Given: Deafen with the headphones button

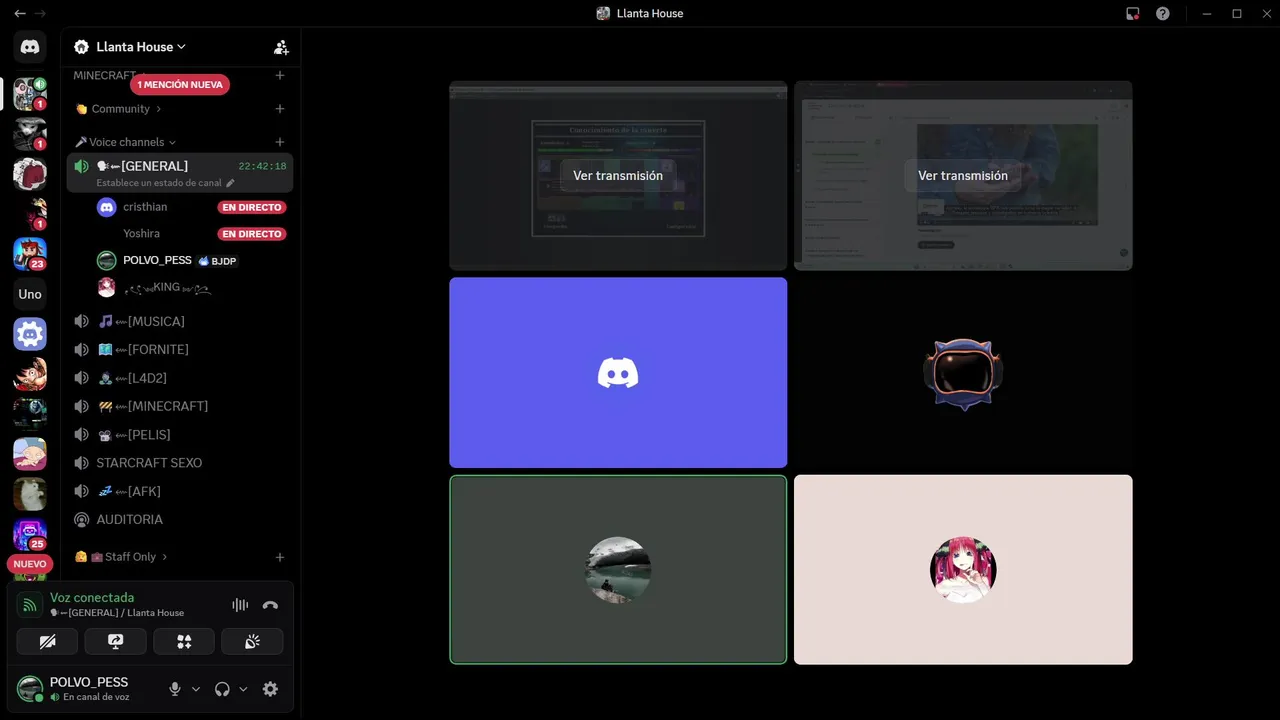Looking at the screenshot, I should click(222, 689).
